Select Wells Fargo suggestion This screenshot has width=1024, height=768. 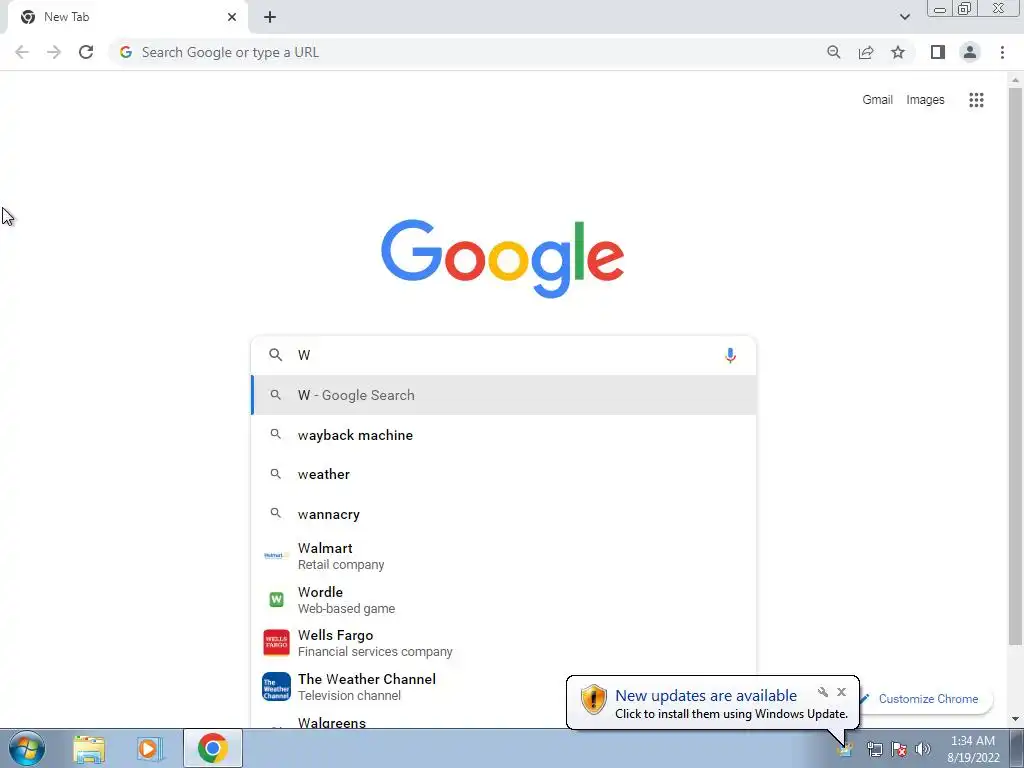click(x=504, y=643)
